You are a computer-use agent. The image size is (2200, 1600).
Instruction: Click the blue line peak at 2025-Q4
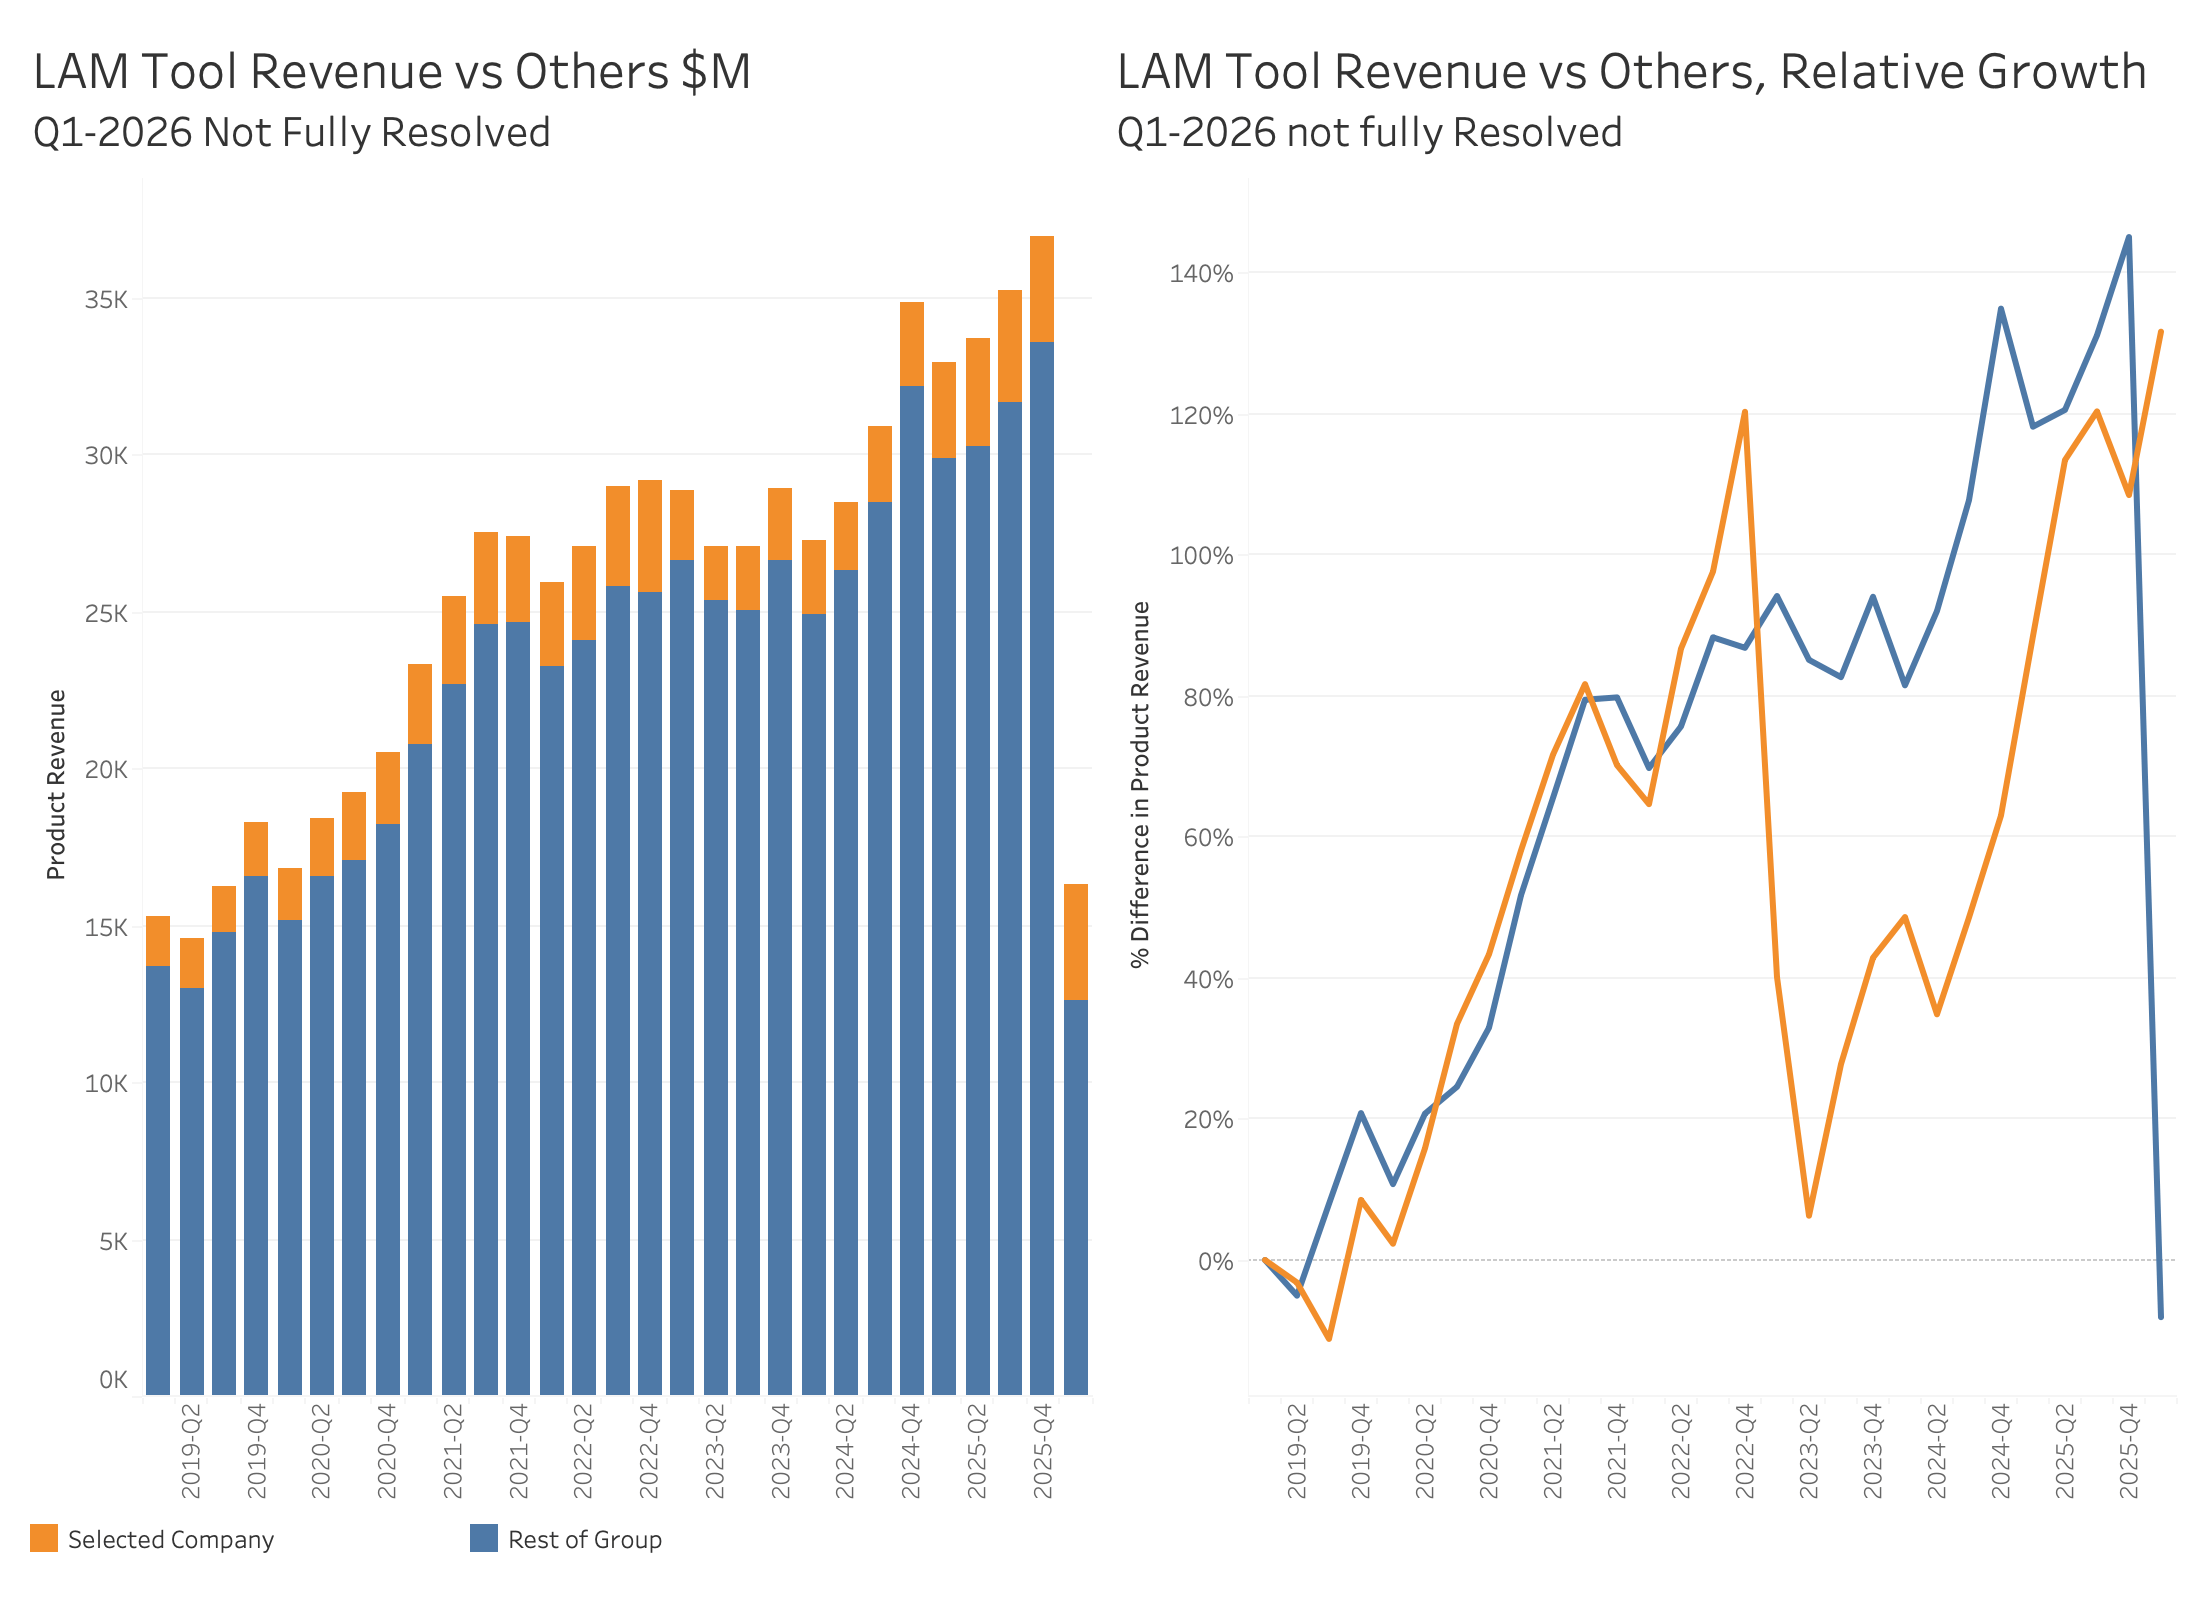2129,237
